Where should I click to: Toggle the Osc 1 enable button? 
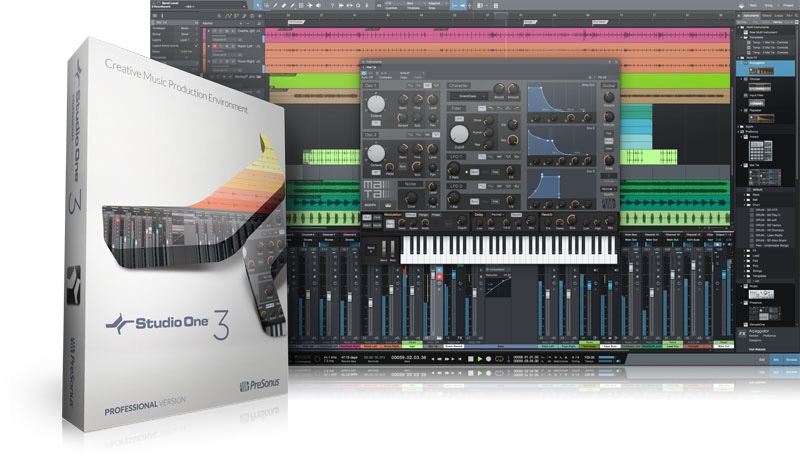371,84
